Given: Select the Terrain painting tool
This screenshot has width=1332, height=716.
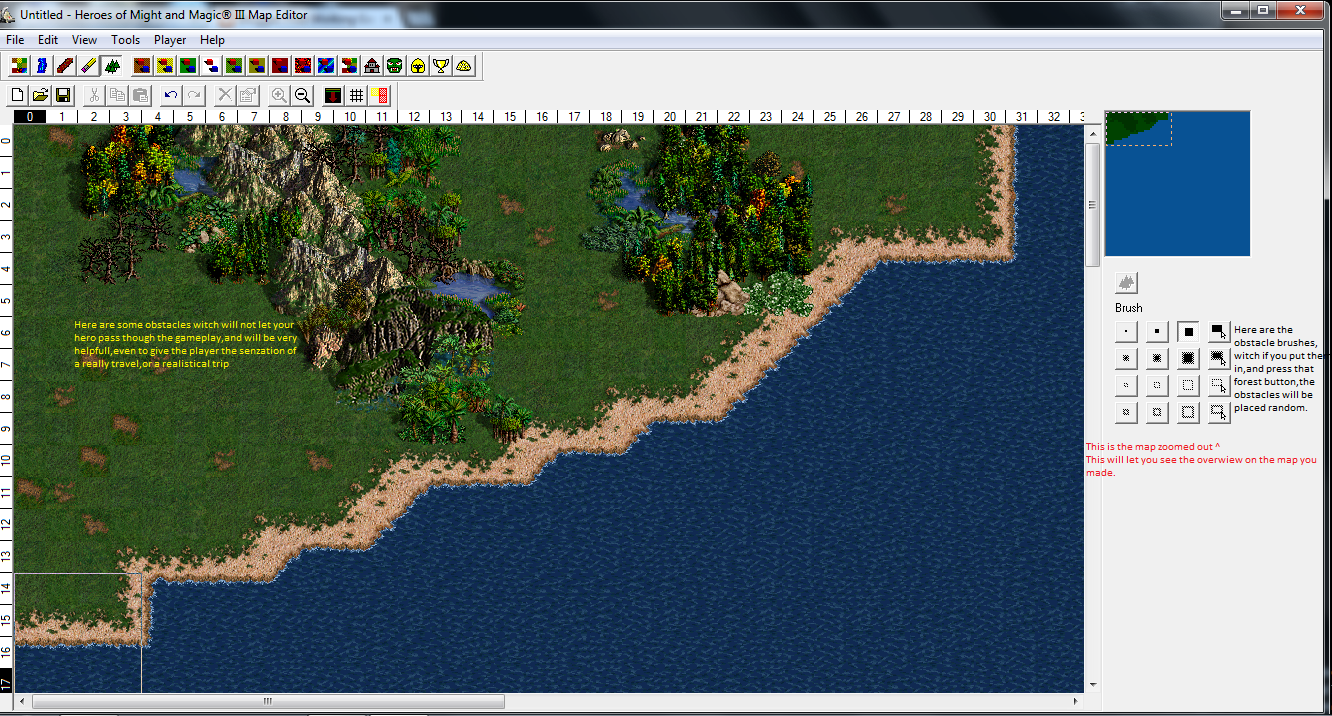Looking at the screenshot, I should (x=18, y=66).
